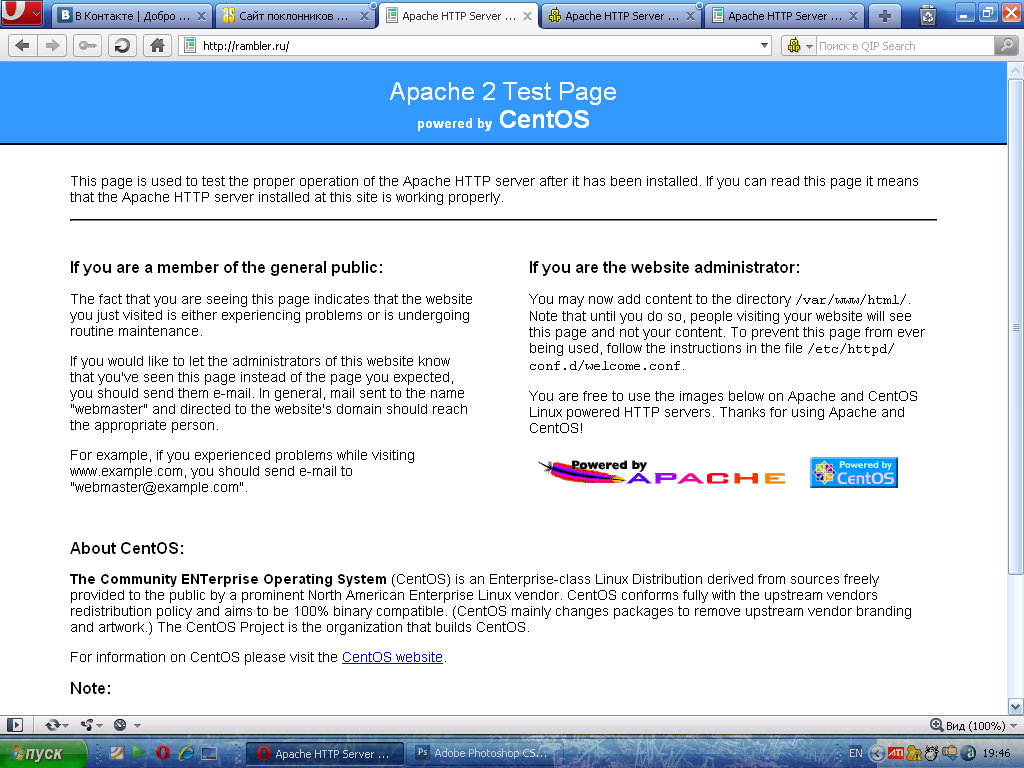This screenshot has height=768, width=1024.
Task: Reload the current page
Action: [x=122, y=46]
